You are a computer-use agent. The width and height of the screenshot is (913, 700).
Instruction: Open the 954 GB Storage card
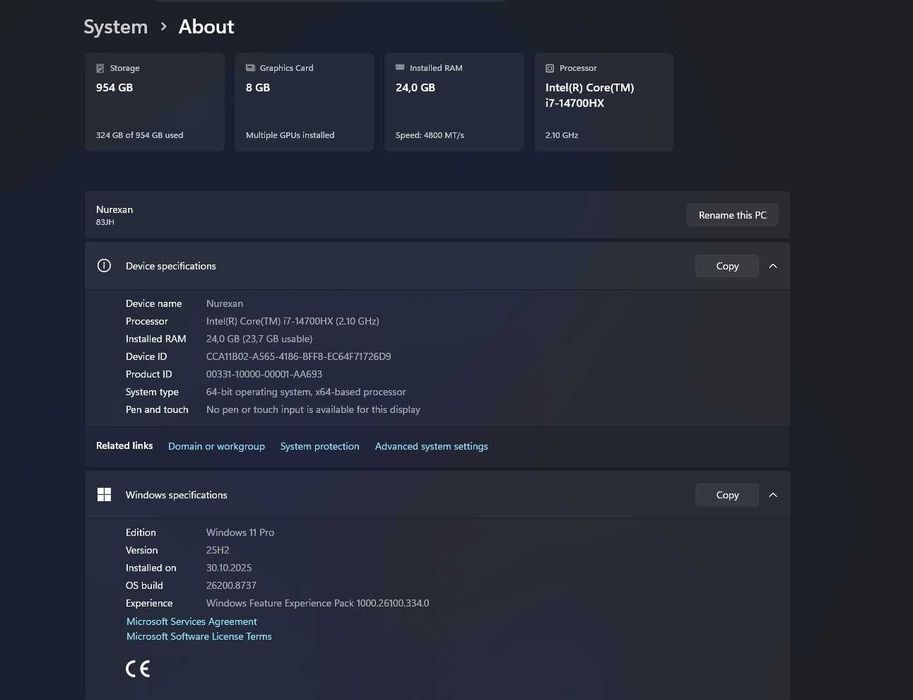155,102
